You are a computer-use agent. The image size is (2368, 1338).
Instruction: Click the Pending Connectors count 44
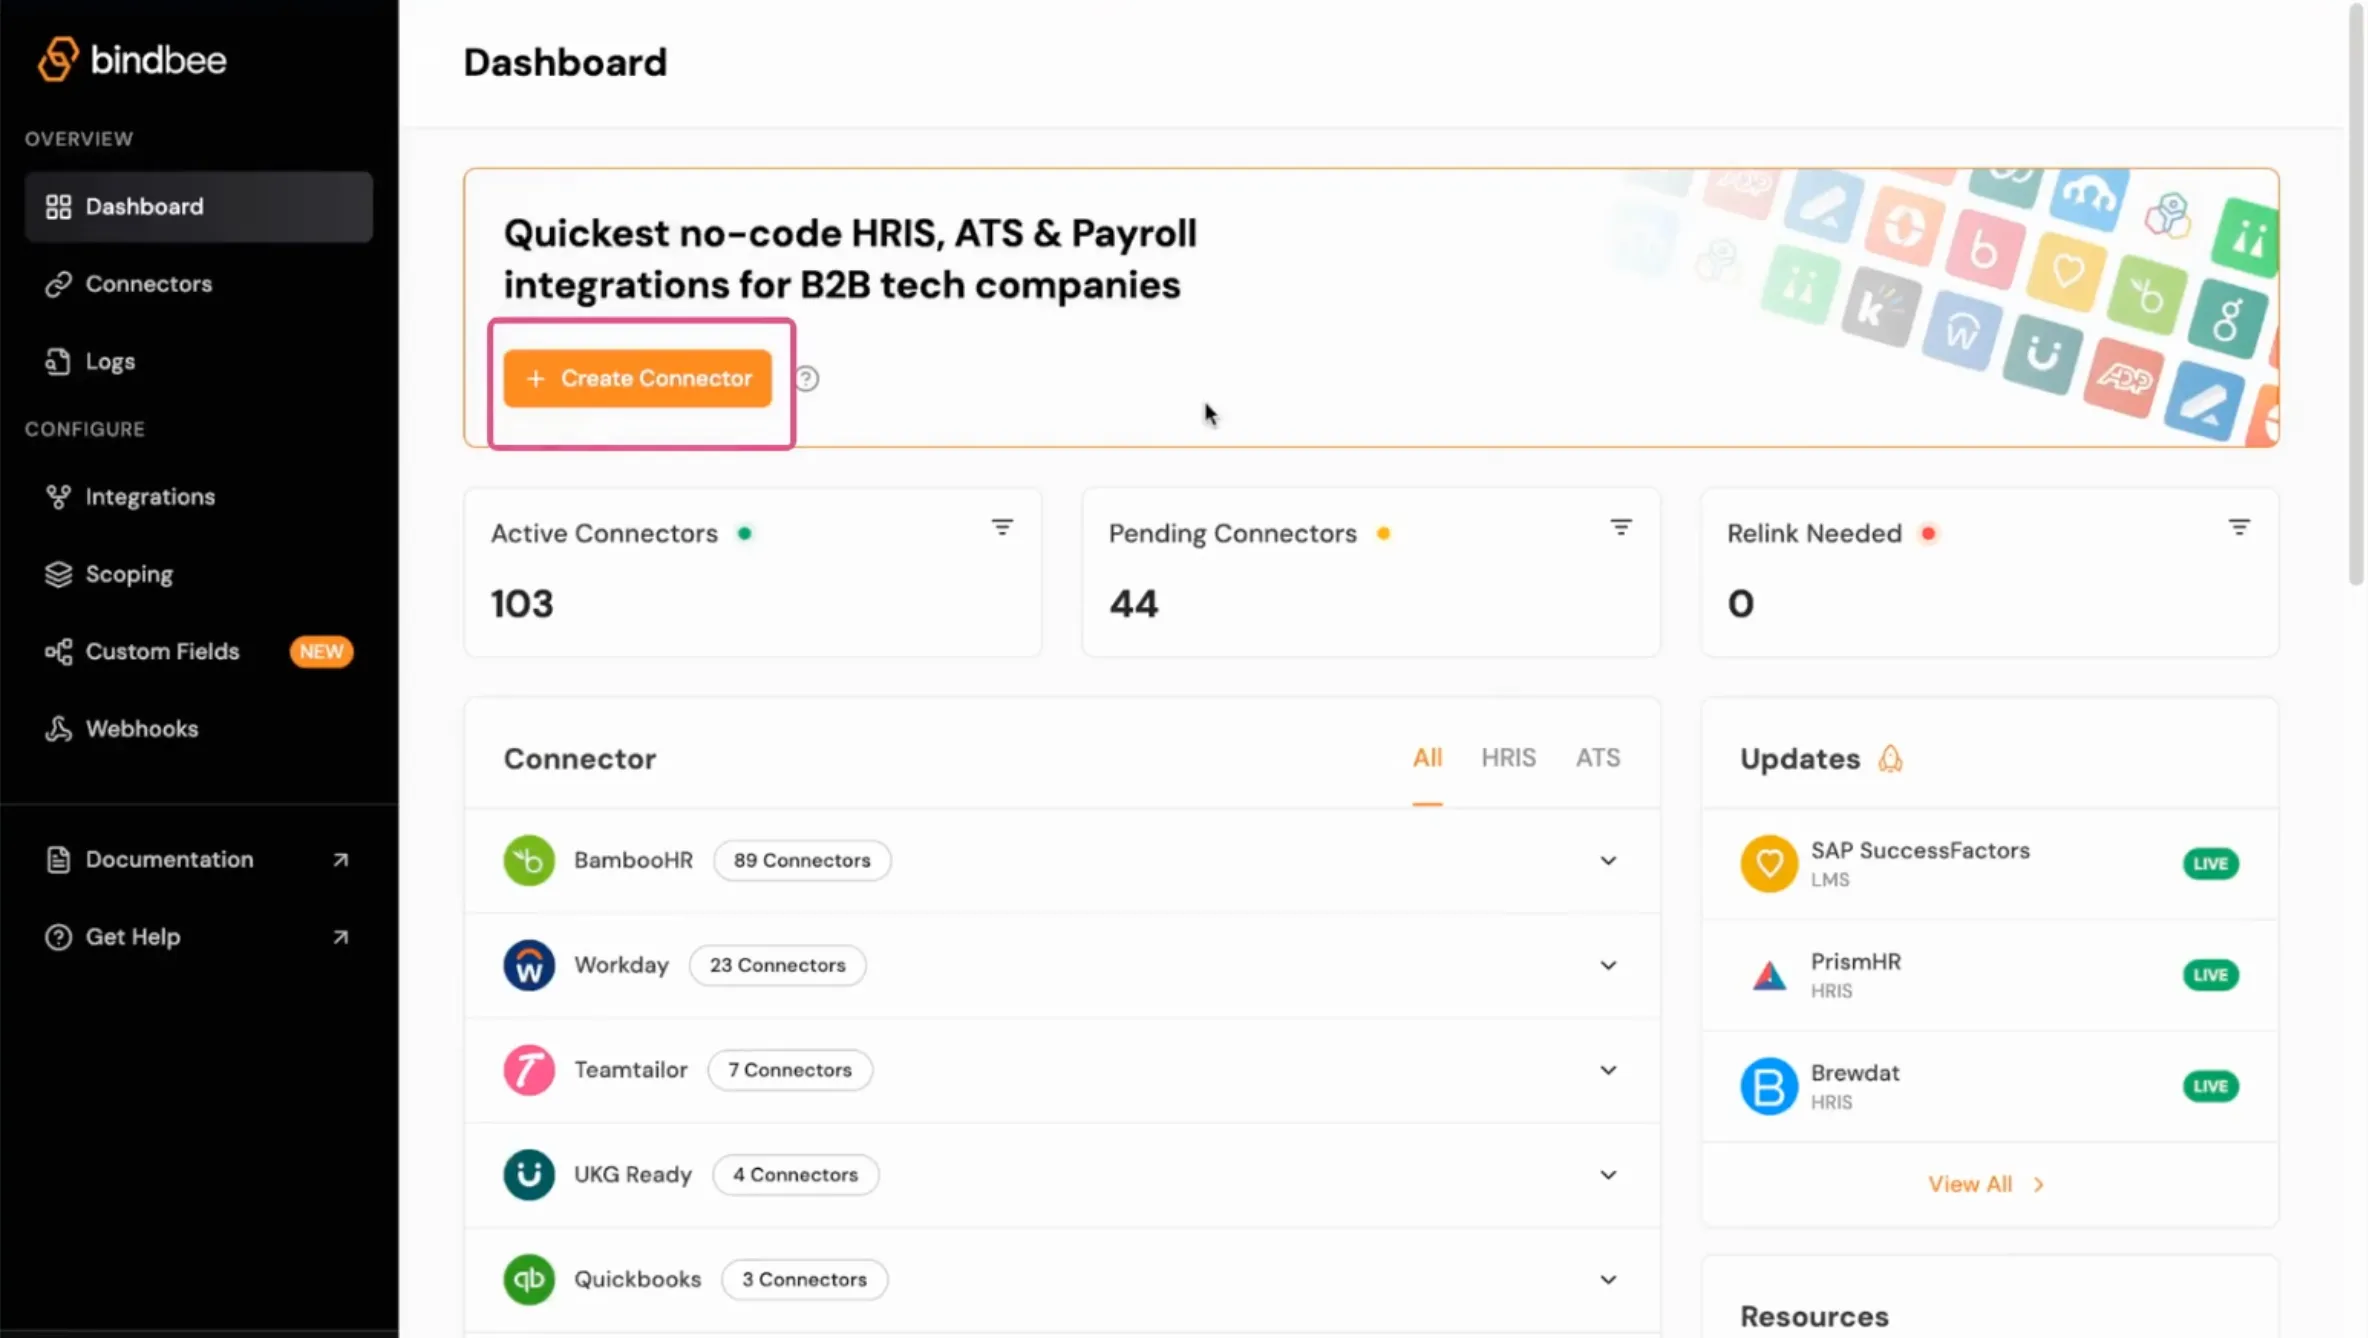(x=1134, y=604)
